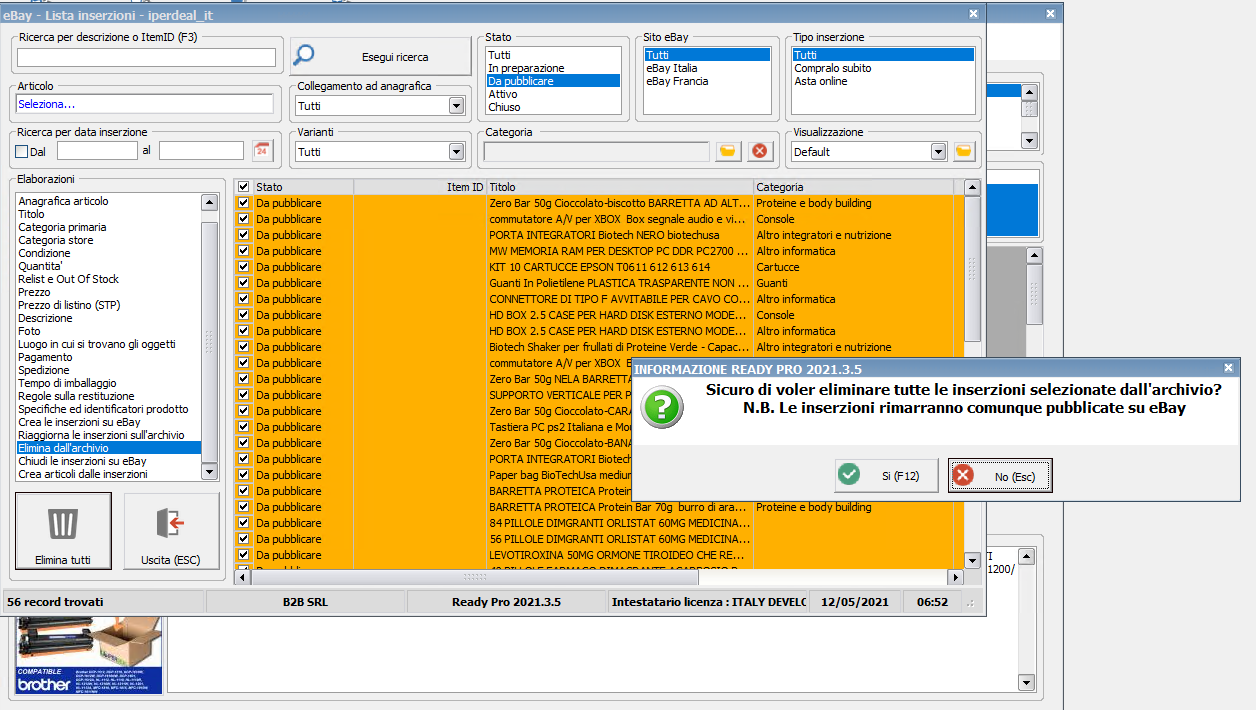The height and width of the screenshot is (711, 1256).
Task: Click the search description or ItemID field
Action: point(146,57)
